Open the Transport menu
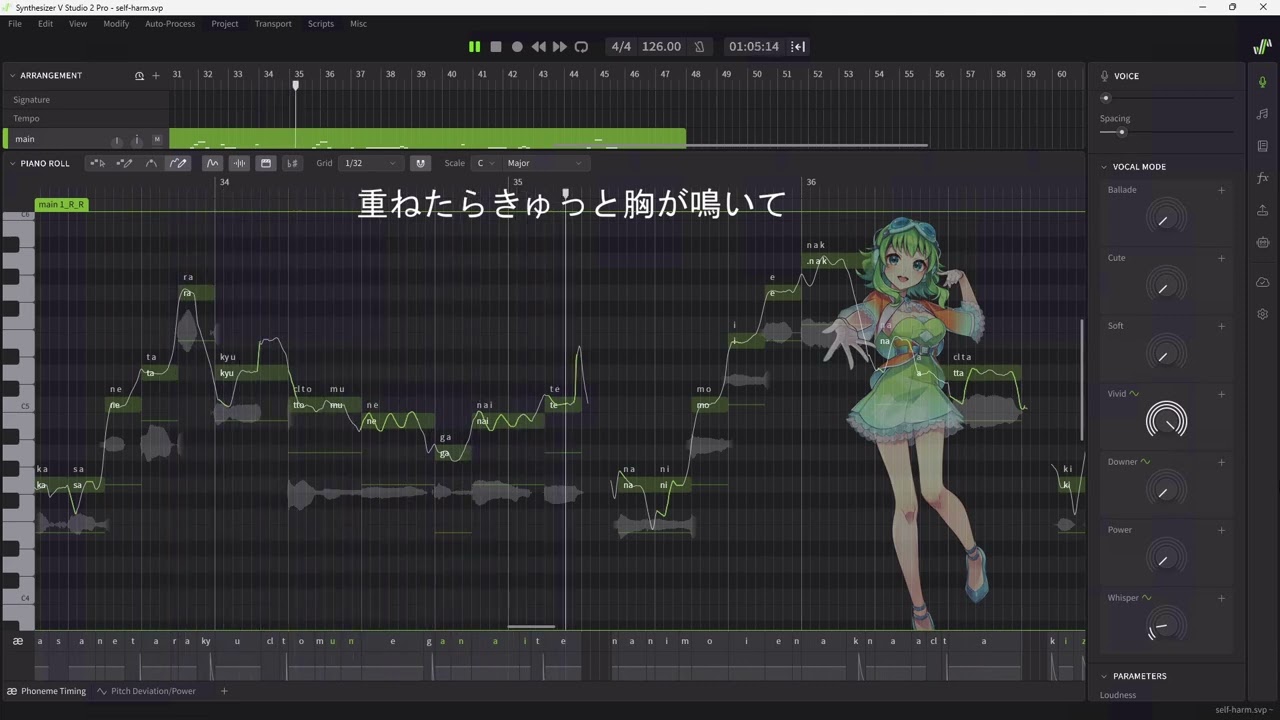Viewport: 1280px width, 720px height. [x=273, y=24]
